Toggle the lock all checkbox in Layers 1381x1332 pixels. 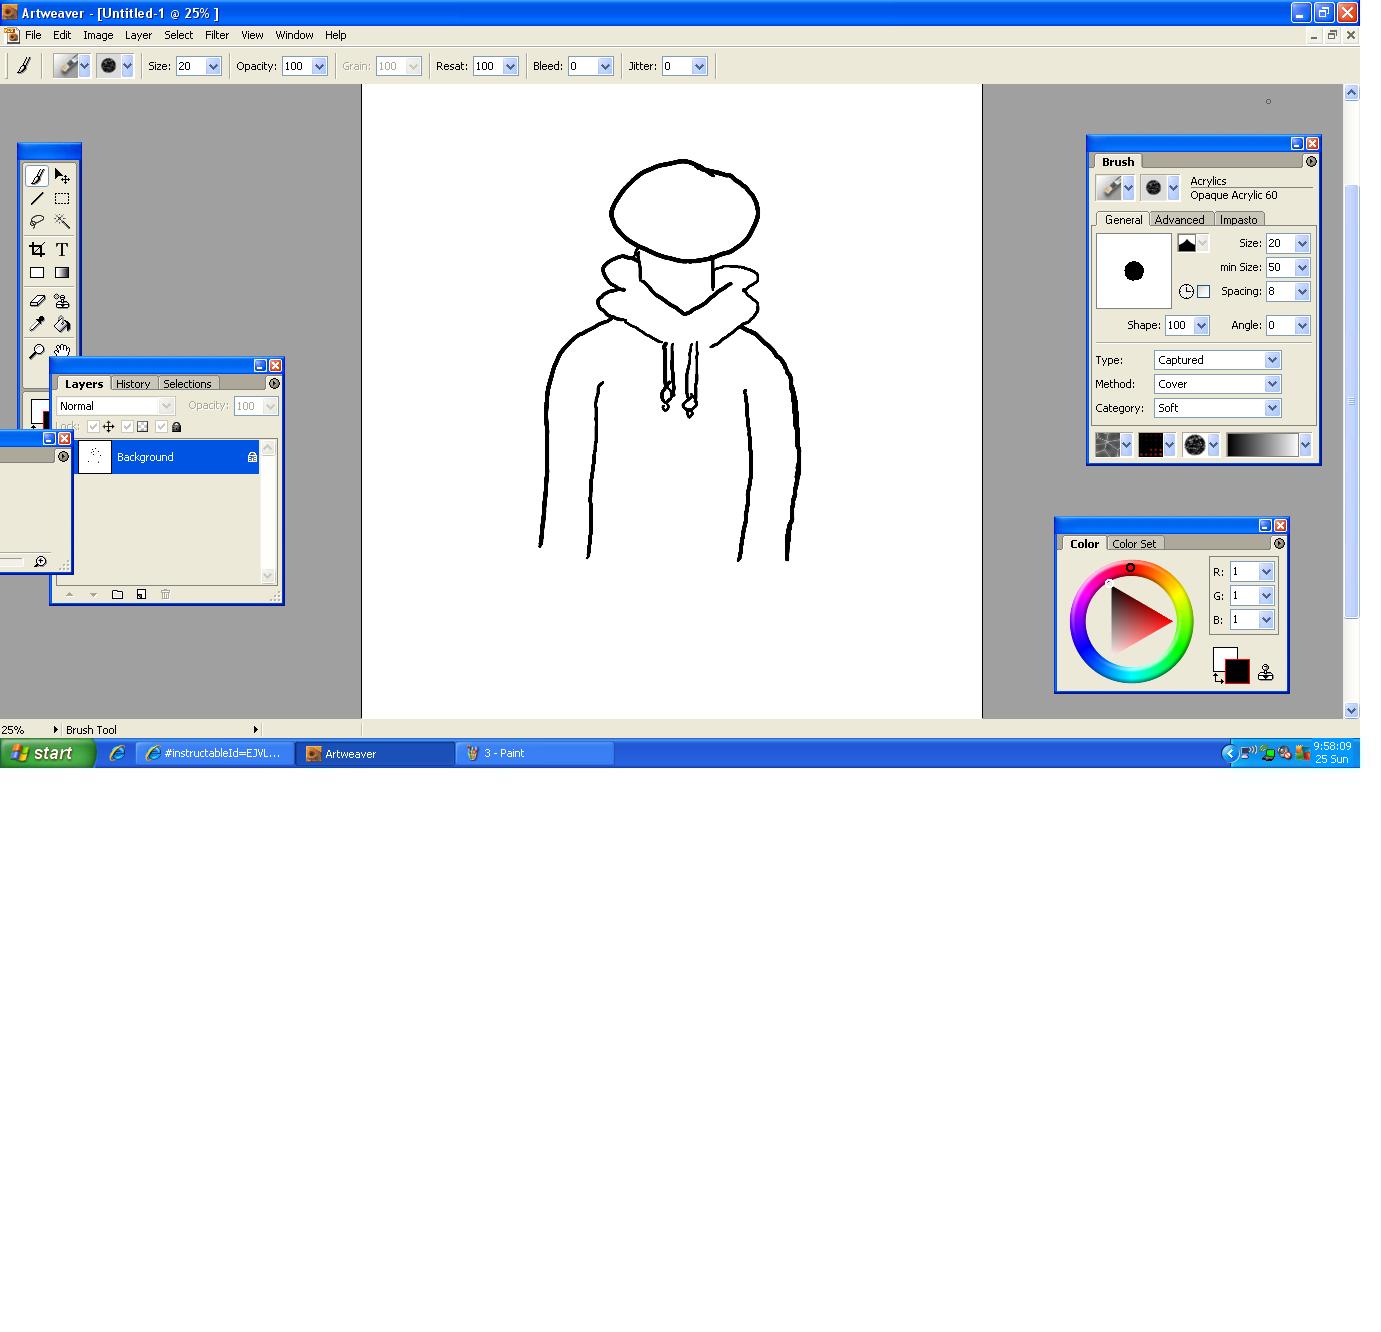pyautogui.click(x=161, y=427)
